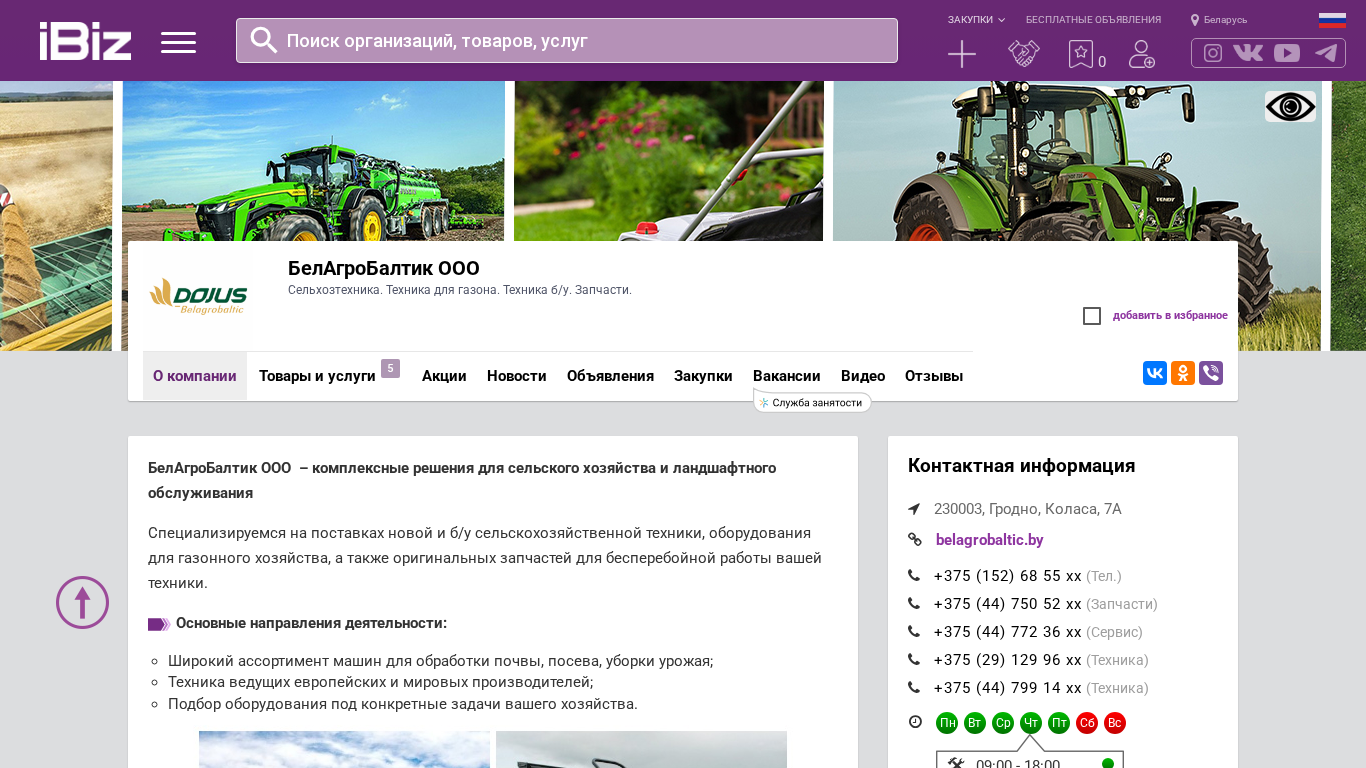
Task: Click the search magnifier icon
Action: pos(264,40)
